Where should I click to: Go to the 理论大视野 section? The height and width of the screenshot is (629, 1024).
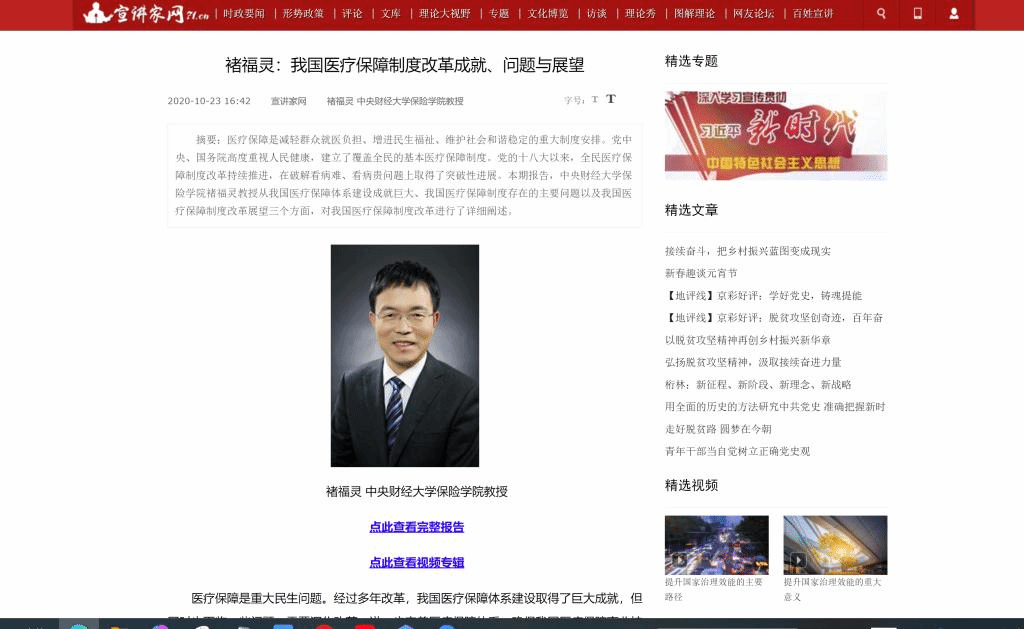point(443,14)
